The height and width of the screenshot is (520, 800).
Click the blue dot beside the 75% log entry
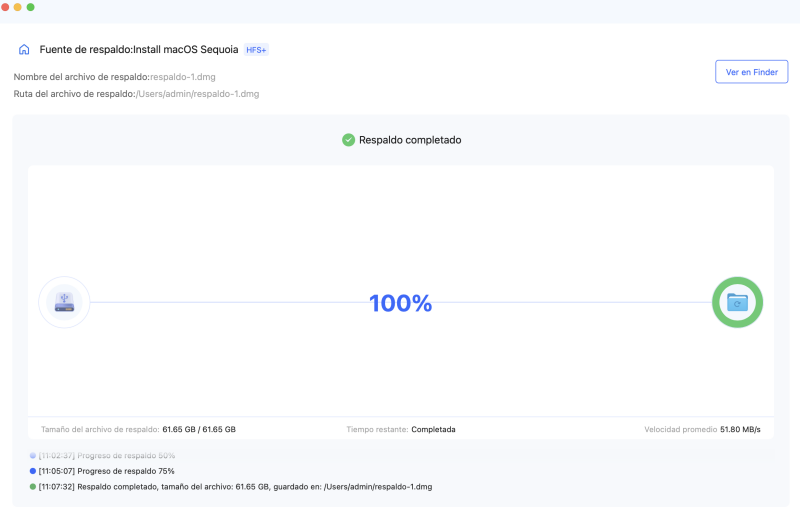(33, 471)
